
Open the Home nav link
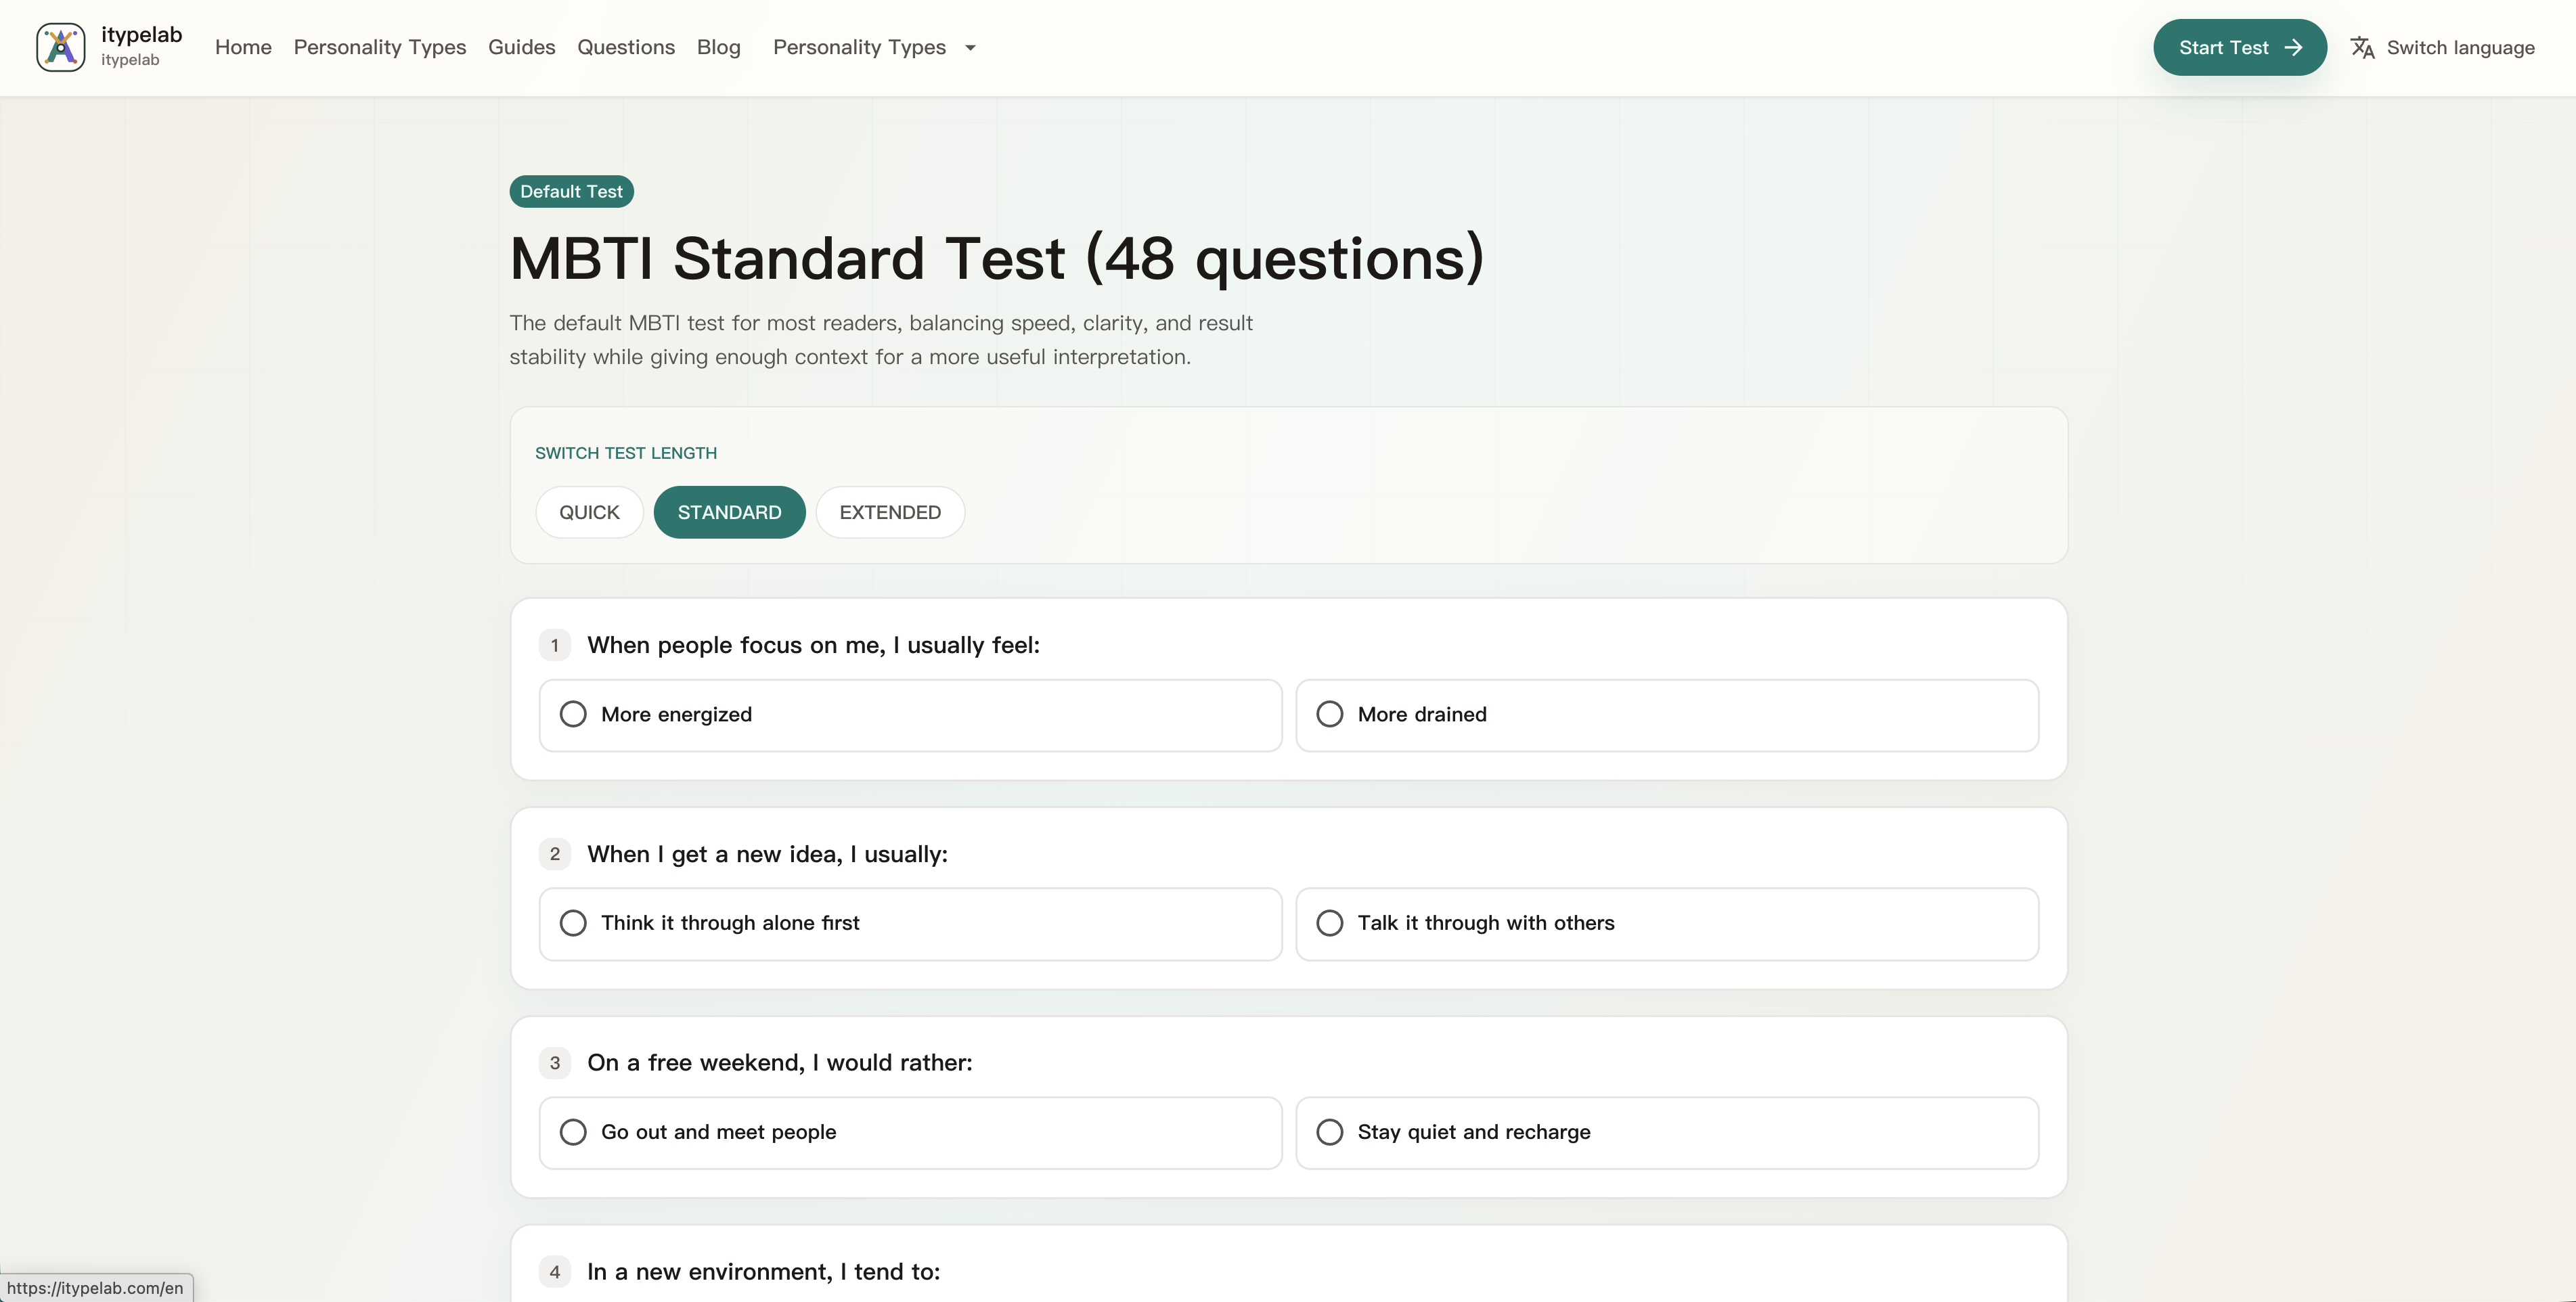243,47
